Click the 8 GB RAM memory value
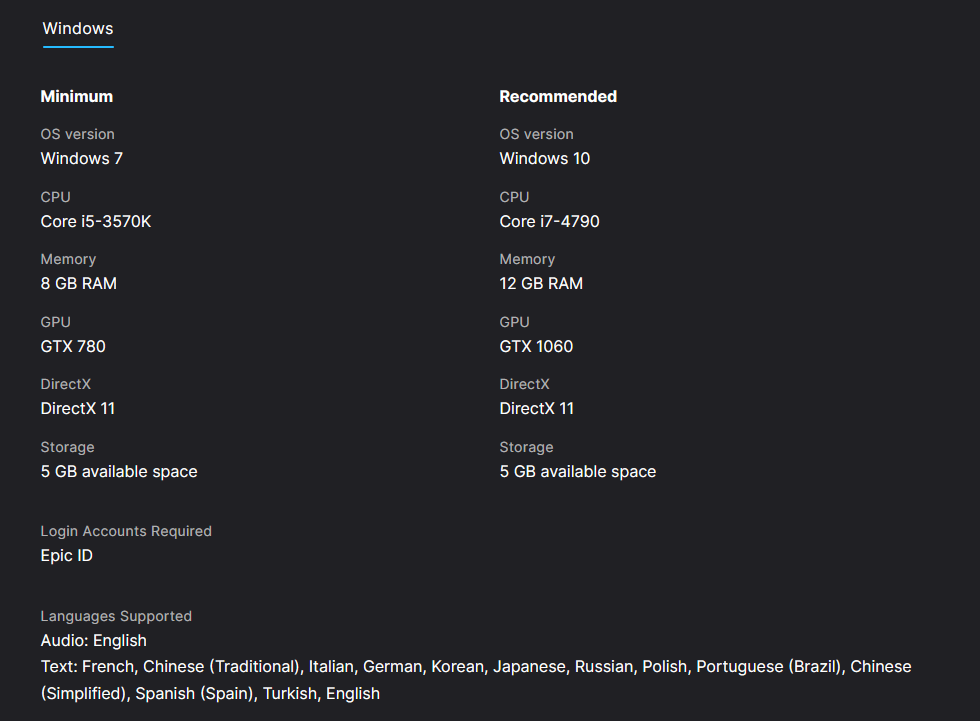The image size is (980, 721). point(79,283)
